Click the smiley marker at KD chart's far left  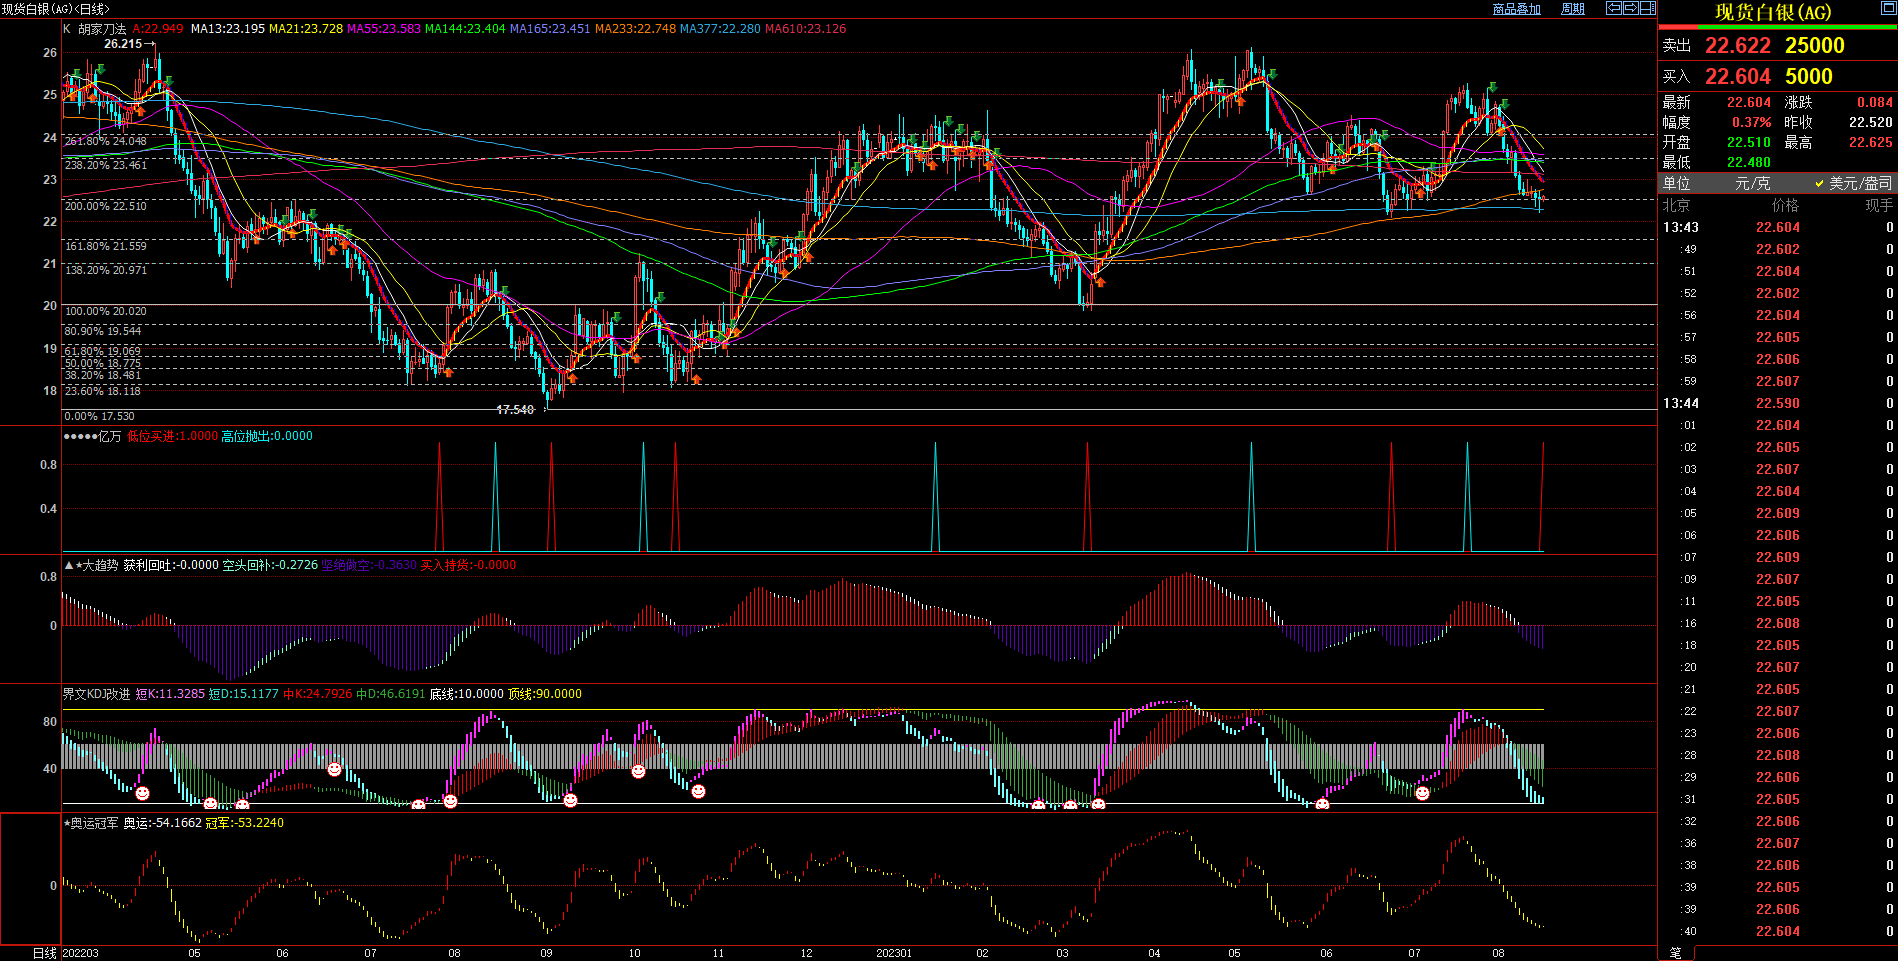coord(142,793)
